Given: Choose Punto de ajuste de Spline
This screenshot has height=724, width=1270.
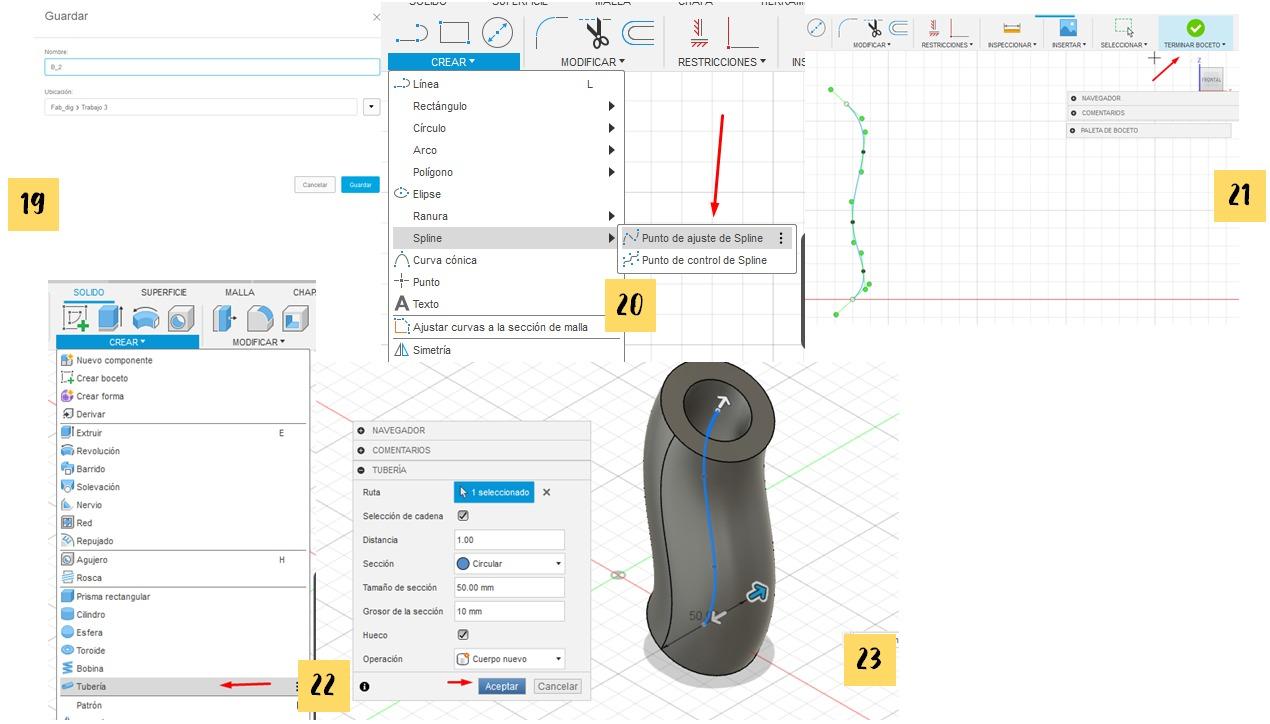Looking at the screenshot, I should click(702, 238).
